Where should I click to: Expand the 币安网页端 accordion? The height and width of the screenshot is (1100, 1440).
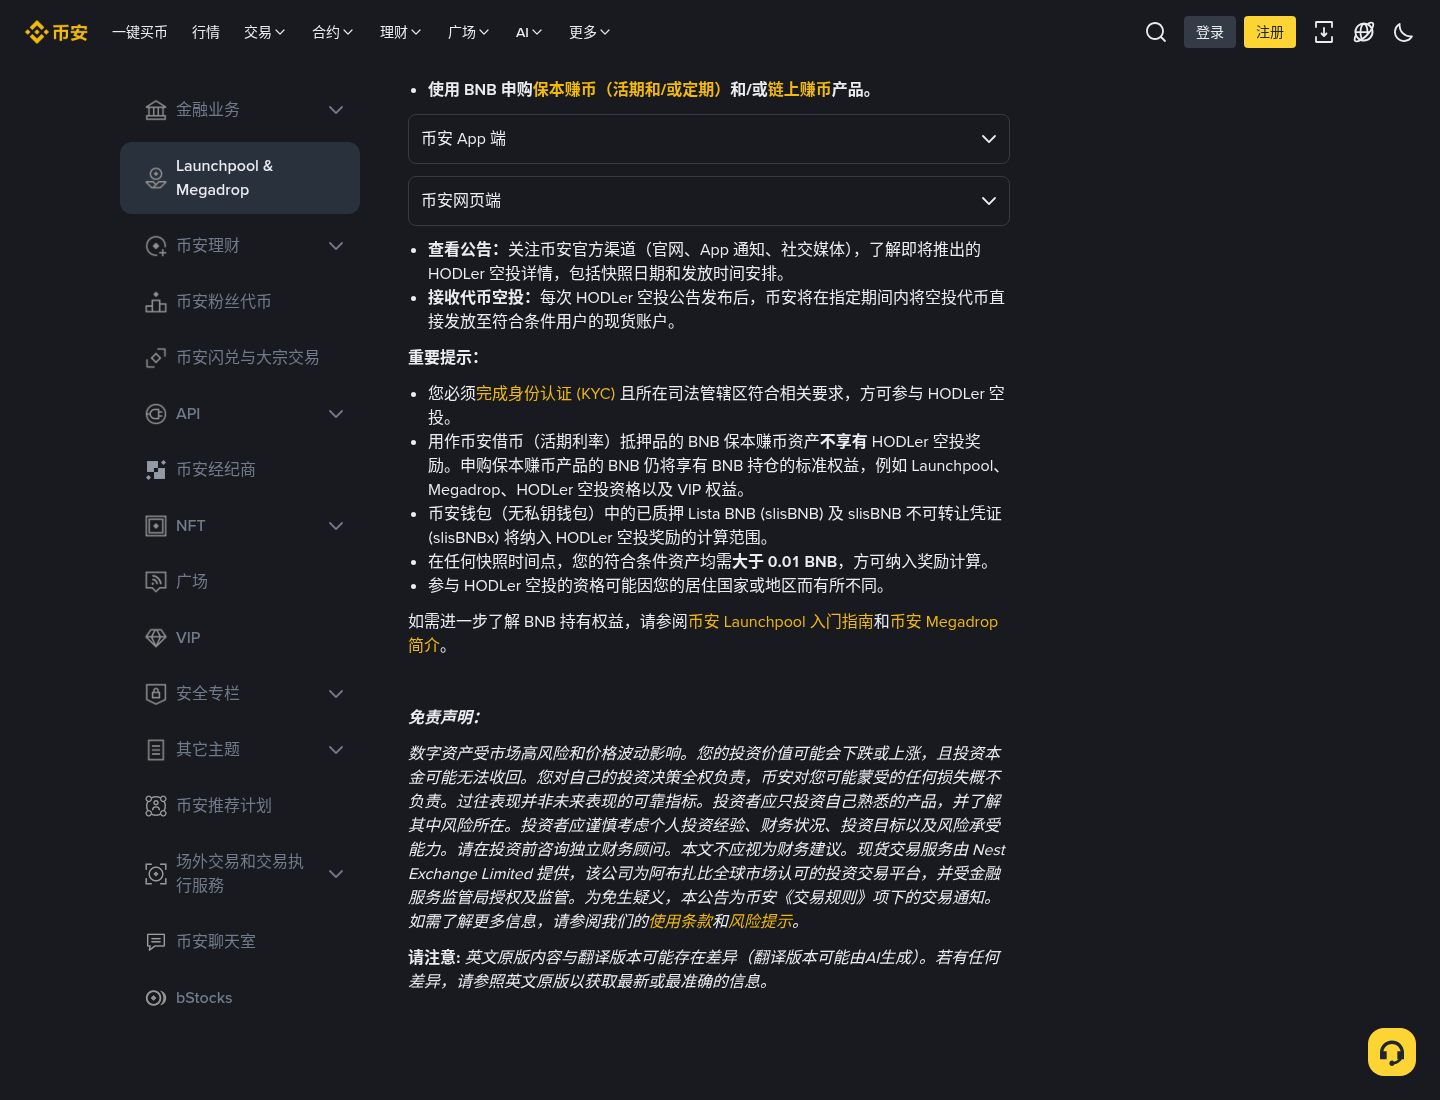709,201
